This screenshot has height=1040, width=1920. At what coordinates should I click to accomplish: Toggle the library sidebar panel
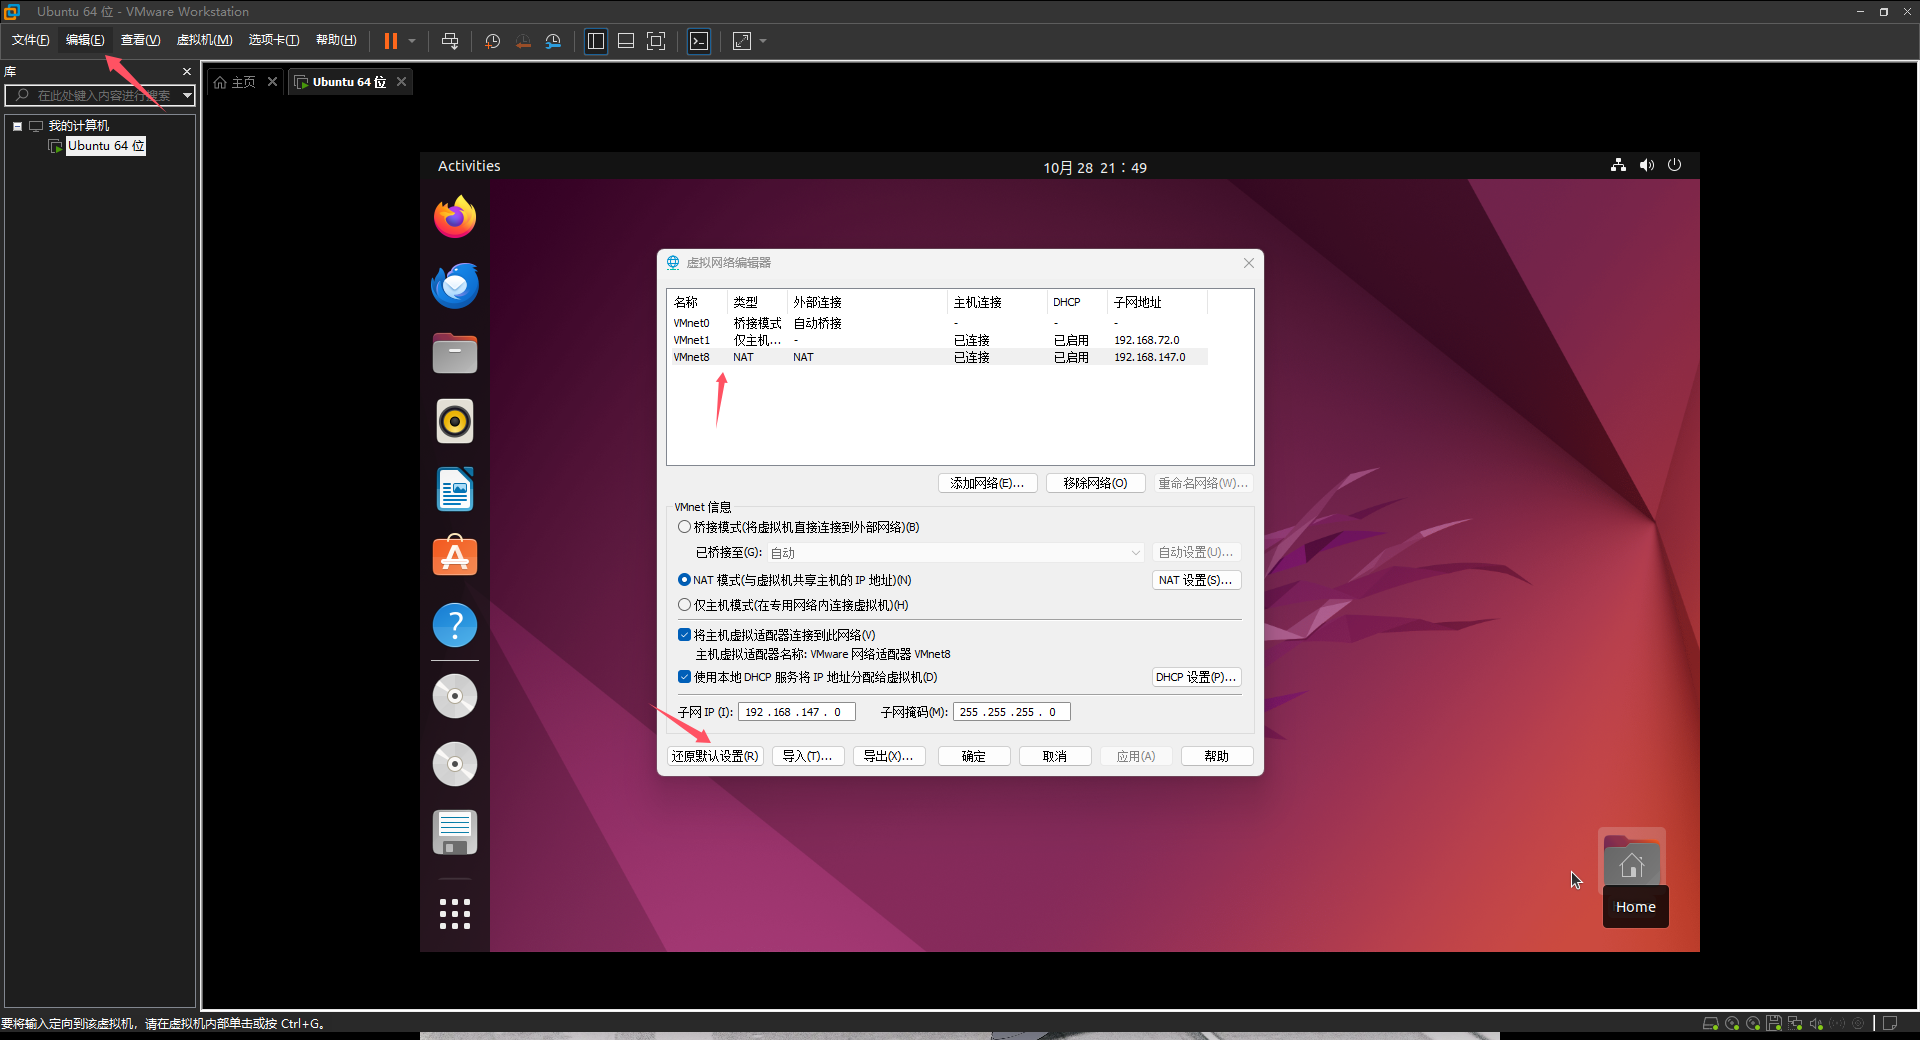pyautogui.click(x=595, y=41)
